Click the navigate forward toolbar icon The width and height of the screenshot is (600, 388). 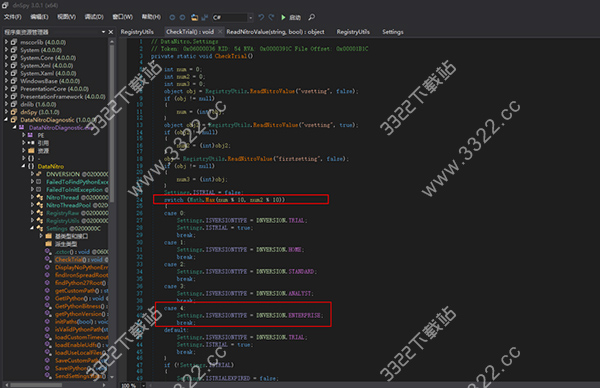(183, 17)
